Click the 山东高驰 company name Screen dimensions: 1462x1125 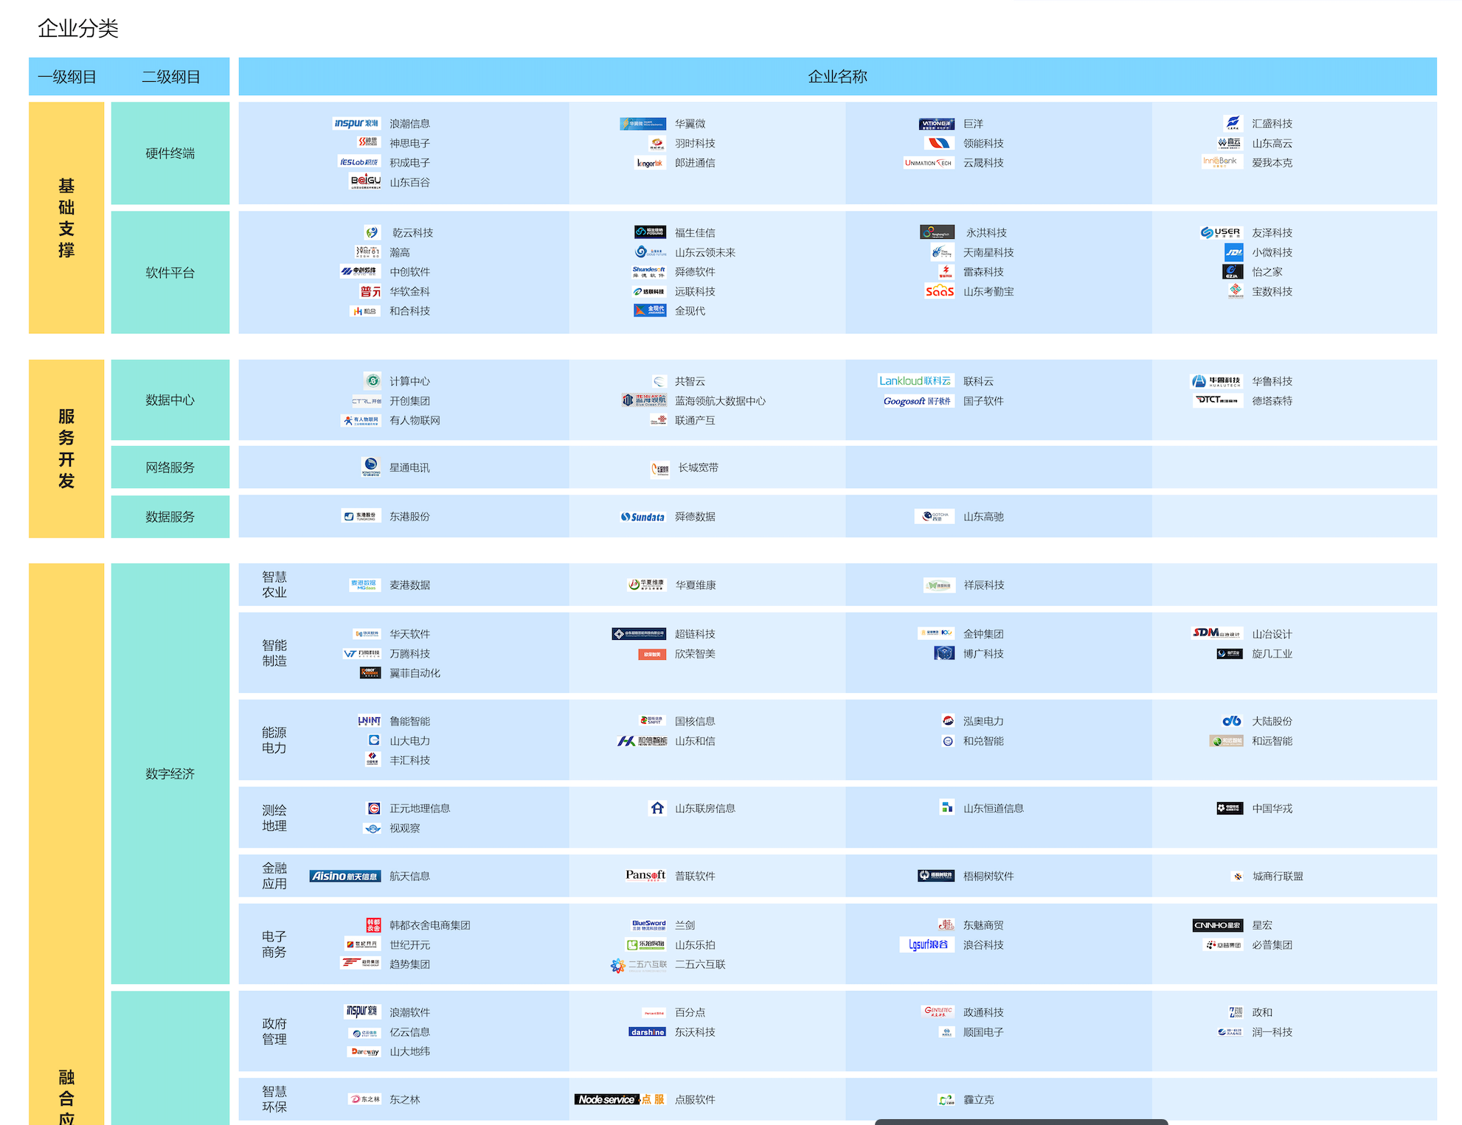pyautogui.click(x=983, y=517)
